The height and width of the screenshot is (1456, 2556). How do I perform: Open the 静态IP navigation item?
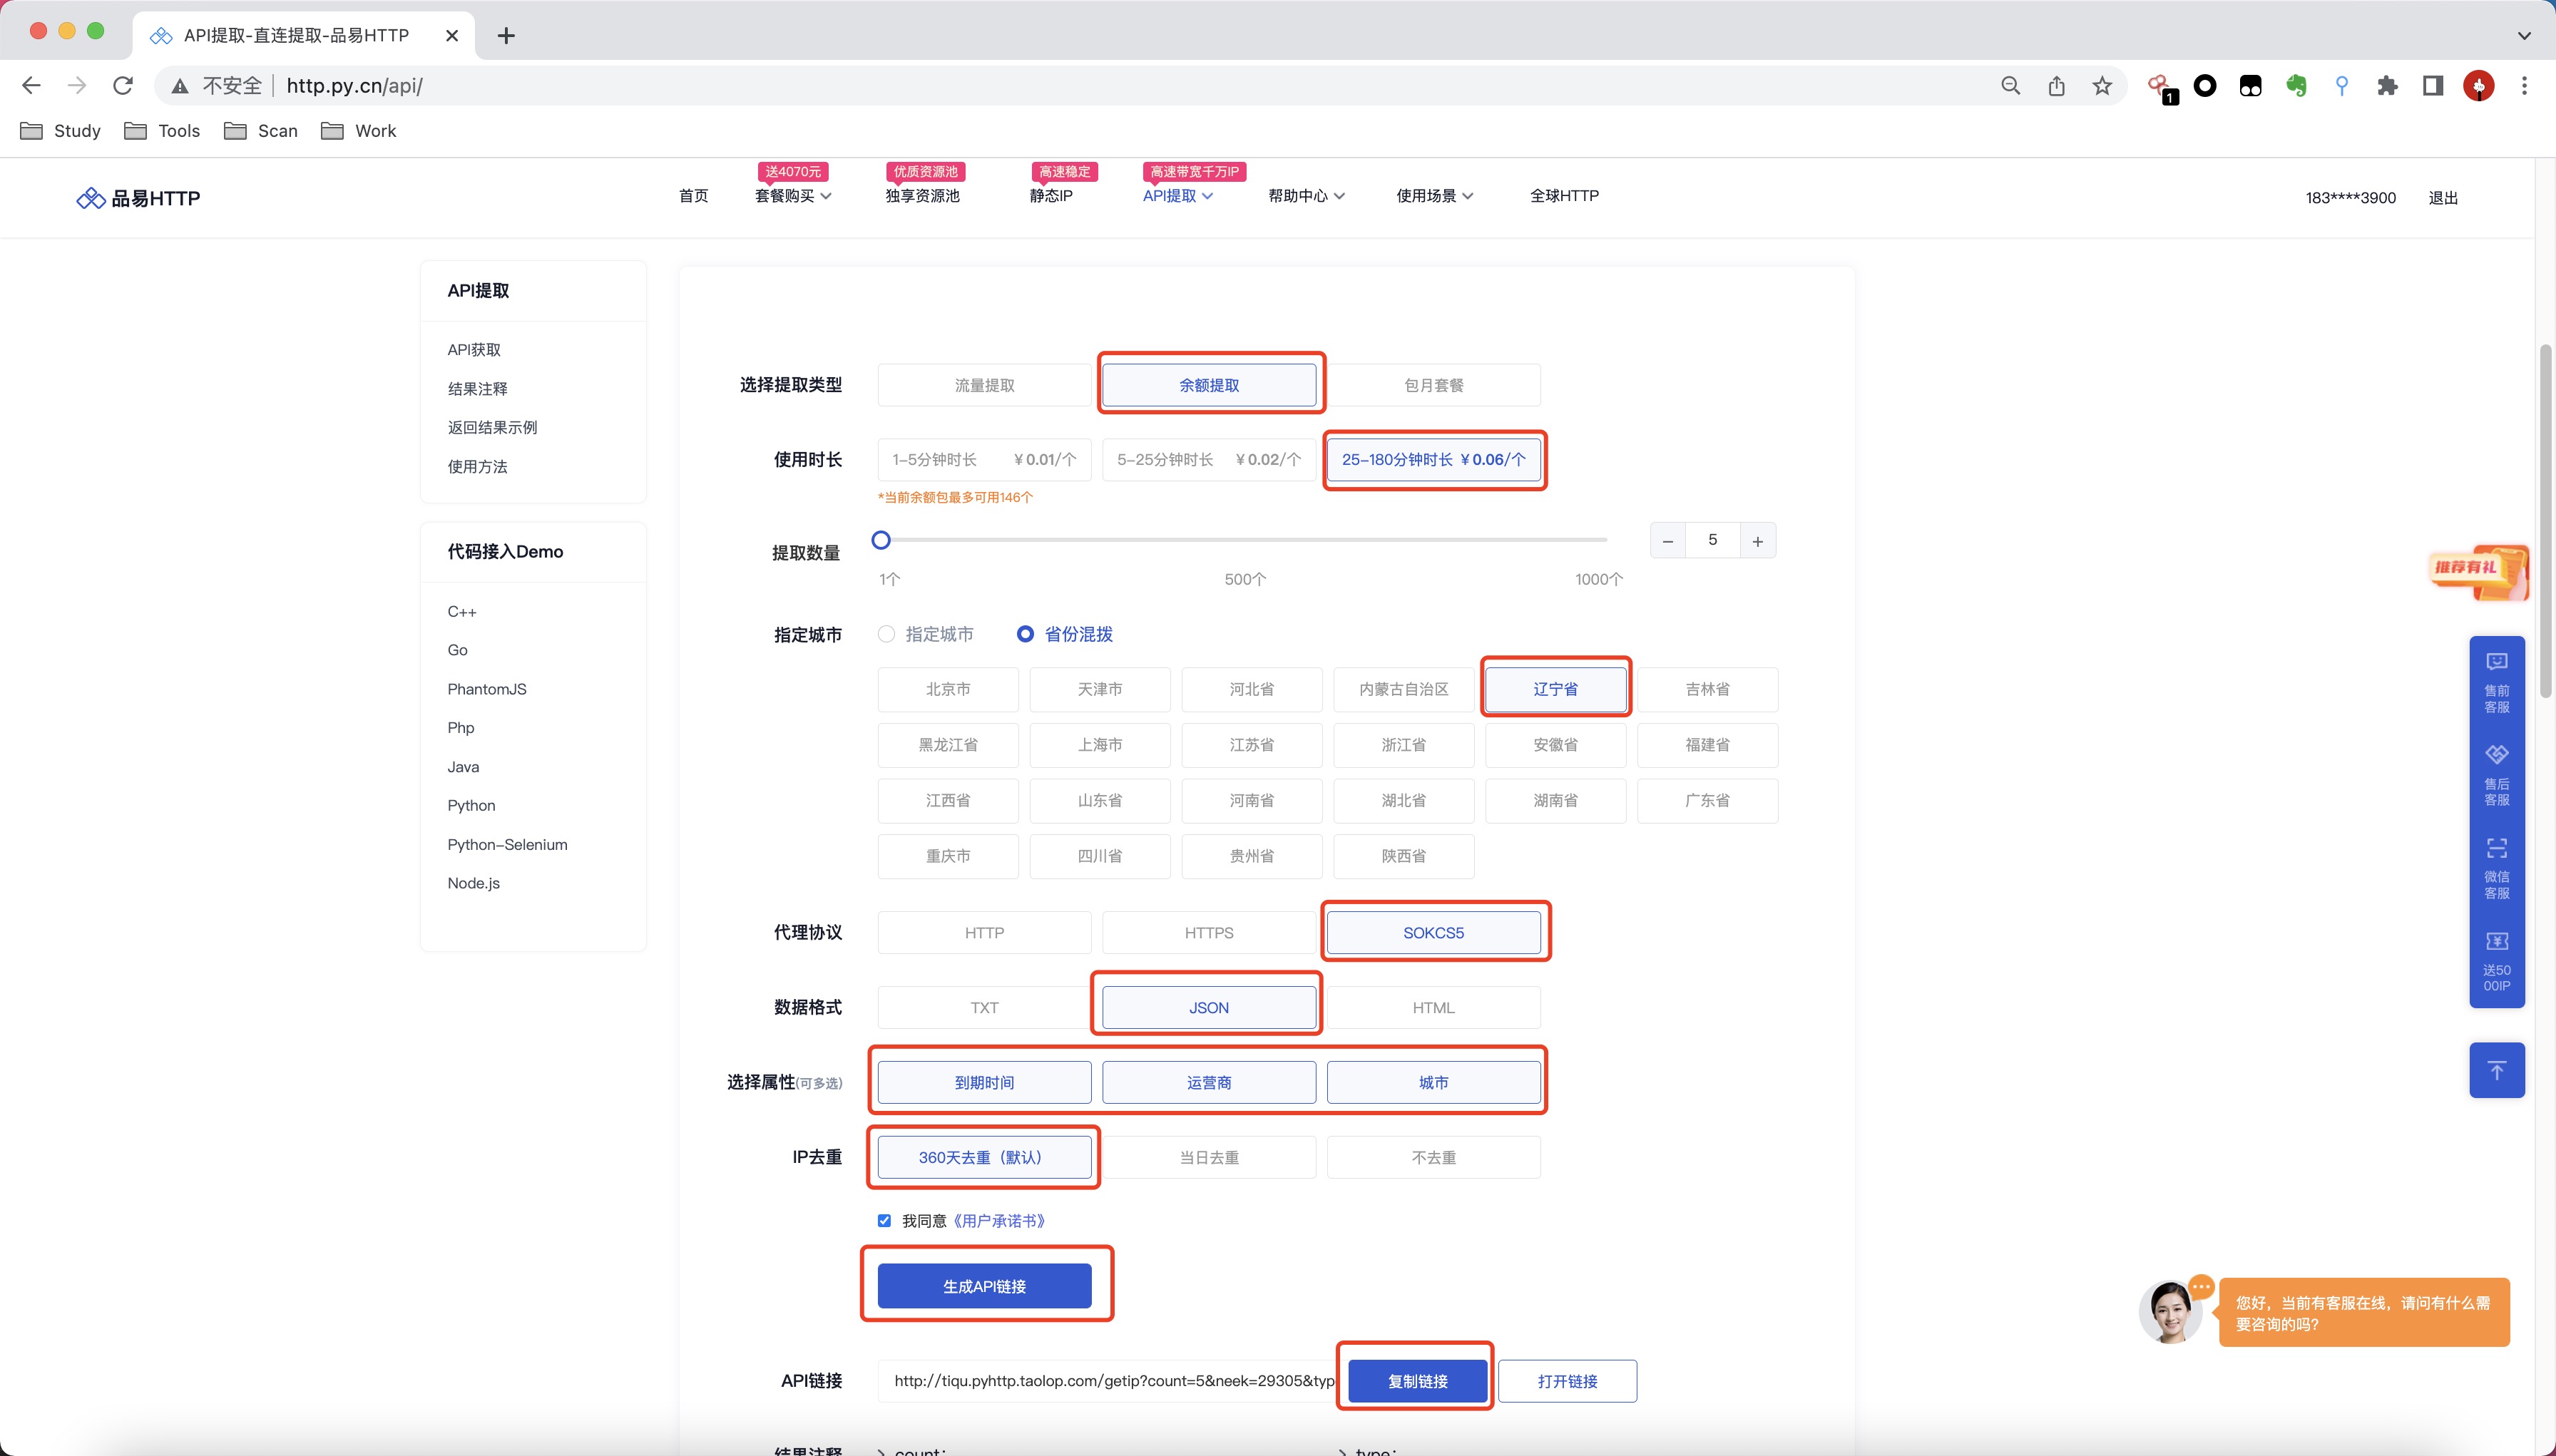point(1051,196)
